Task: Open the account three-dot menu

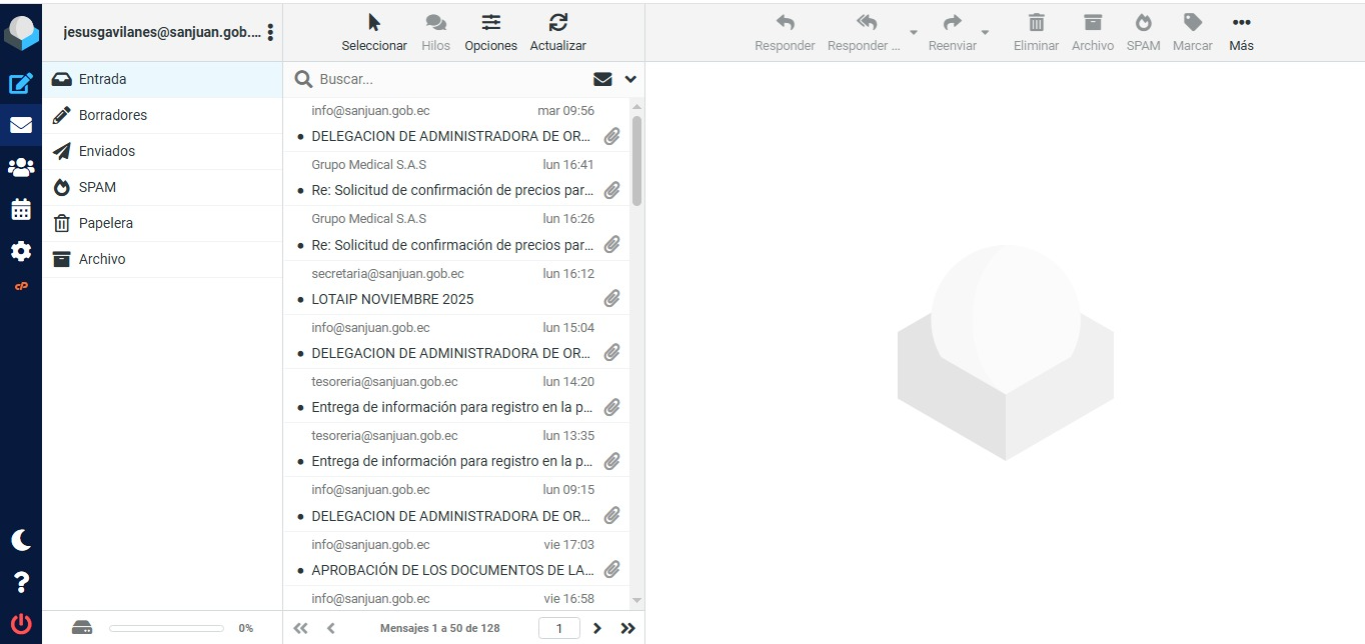Action: coord(270,32)
